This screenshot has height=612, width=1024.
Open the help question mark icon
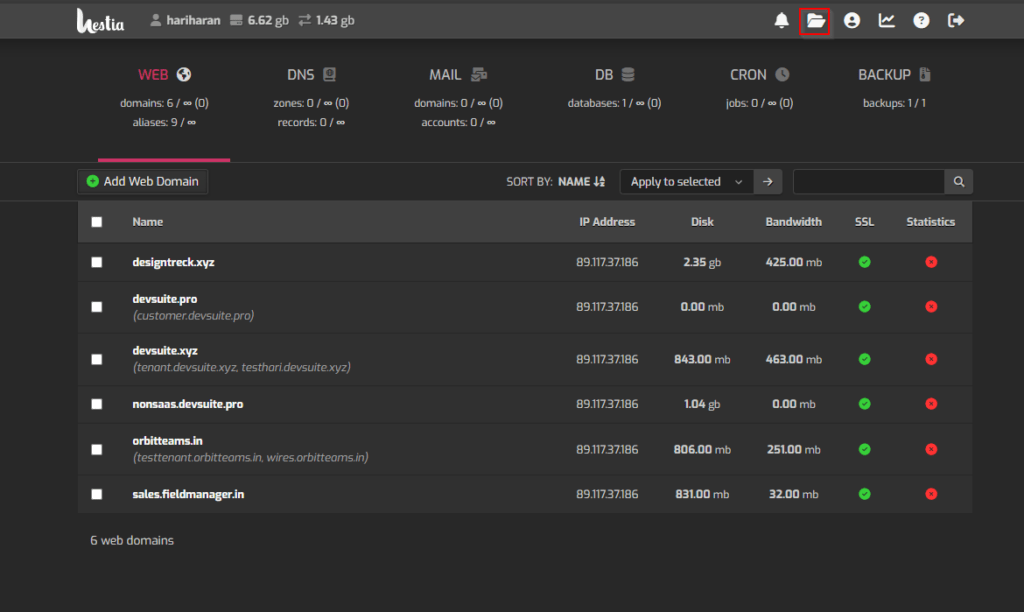(921, 20)
